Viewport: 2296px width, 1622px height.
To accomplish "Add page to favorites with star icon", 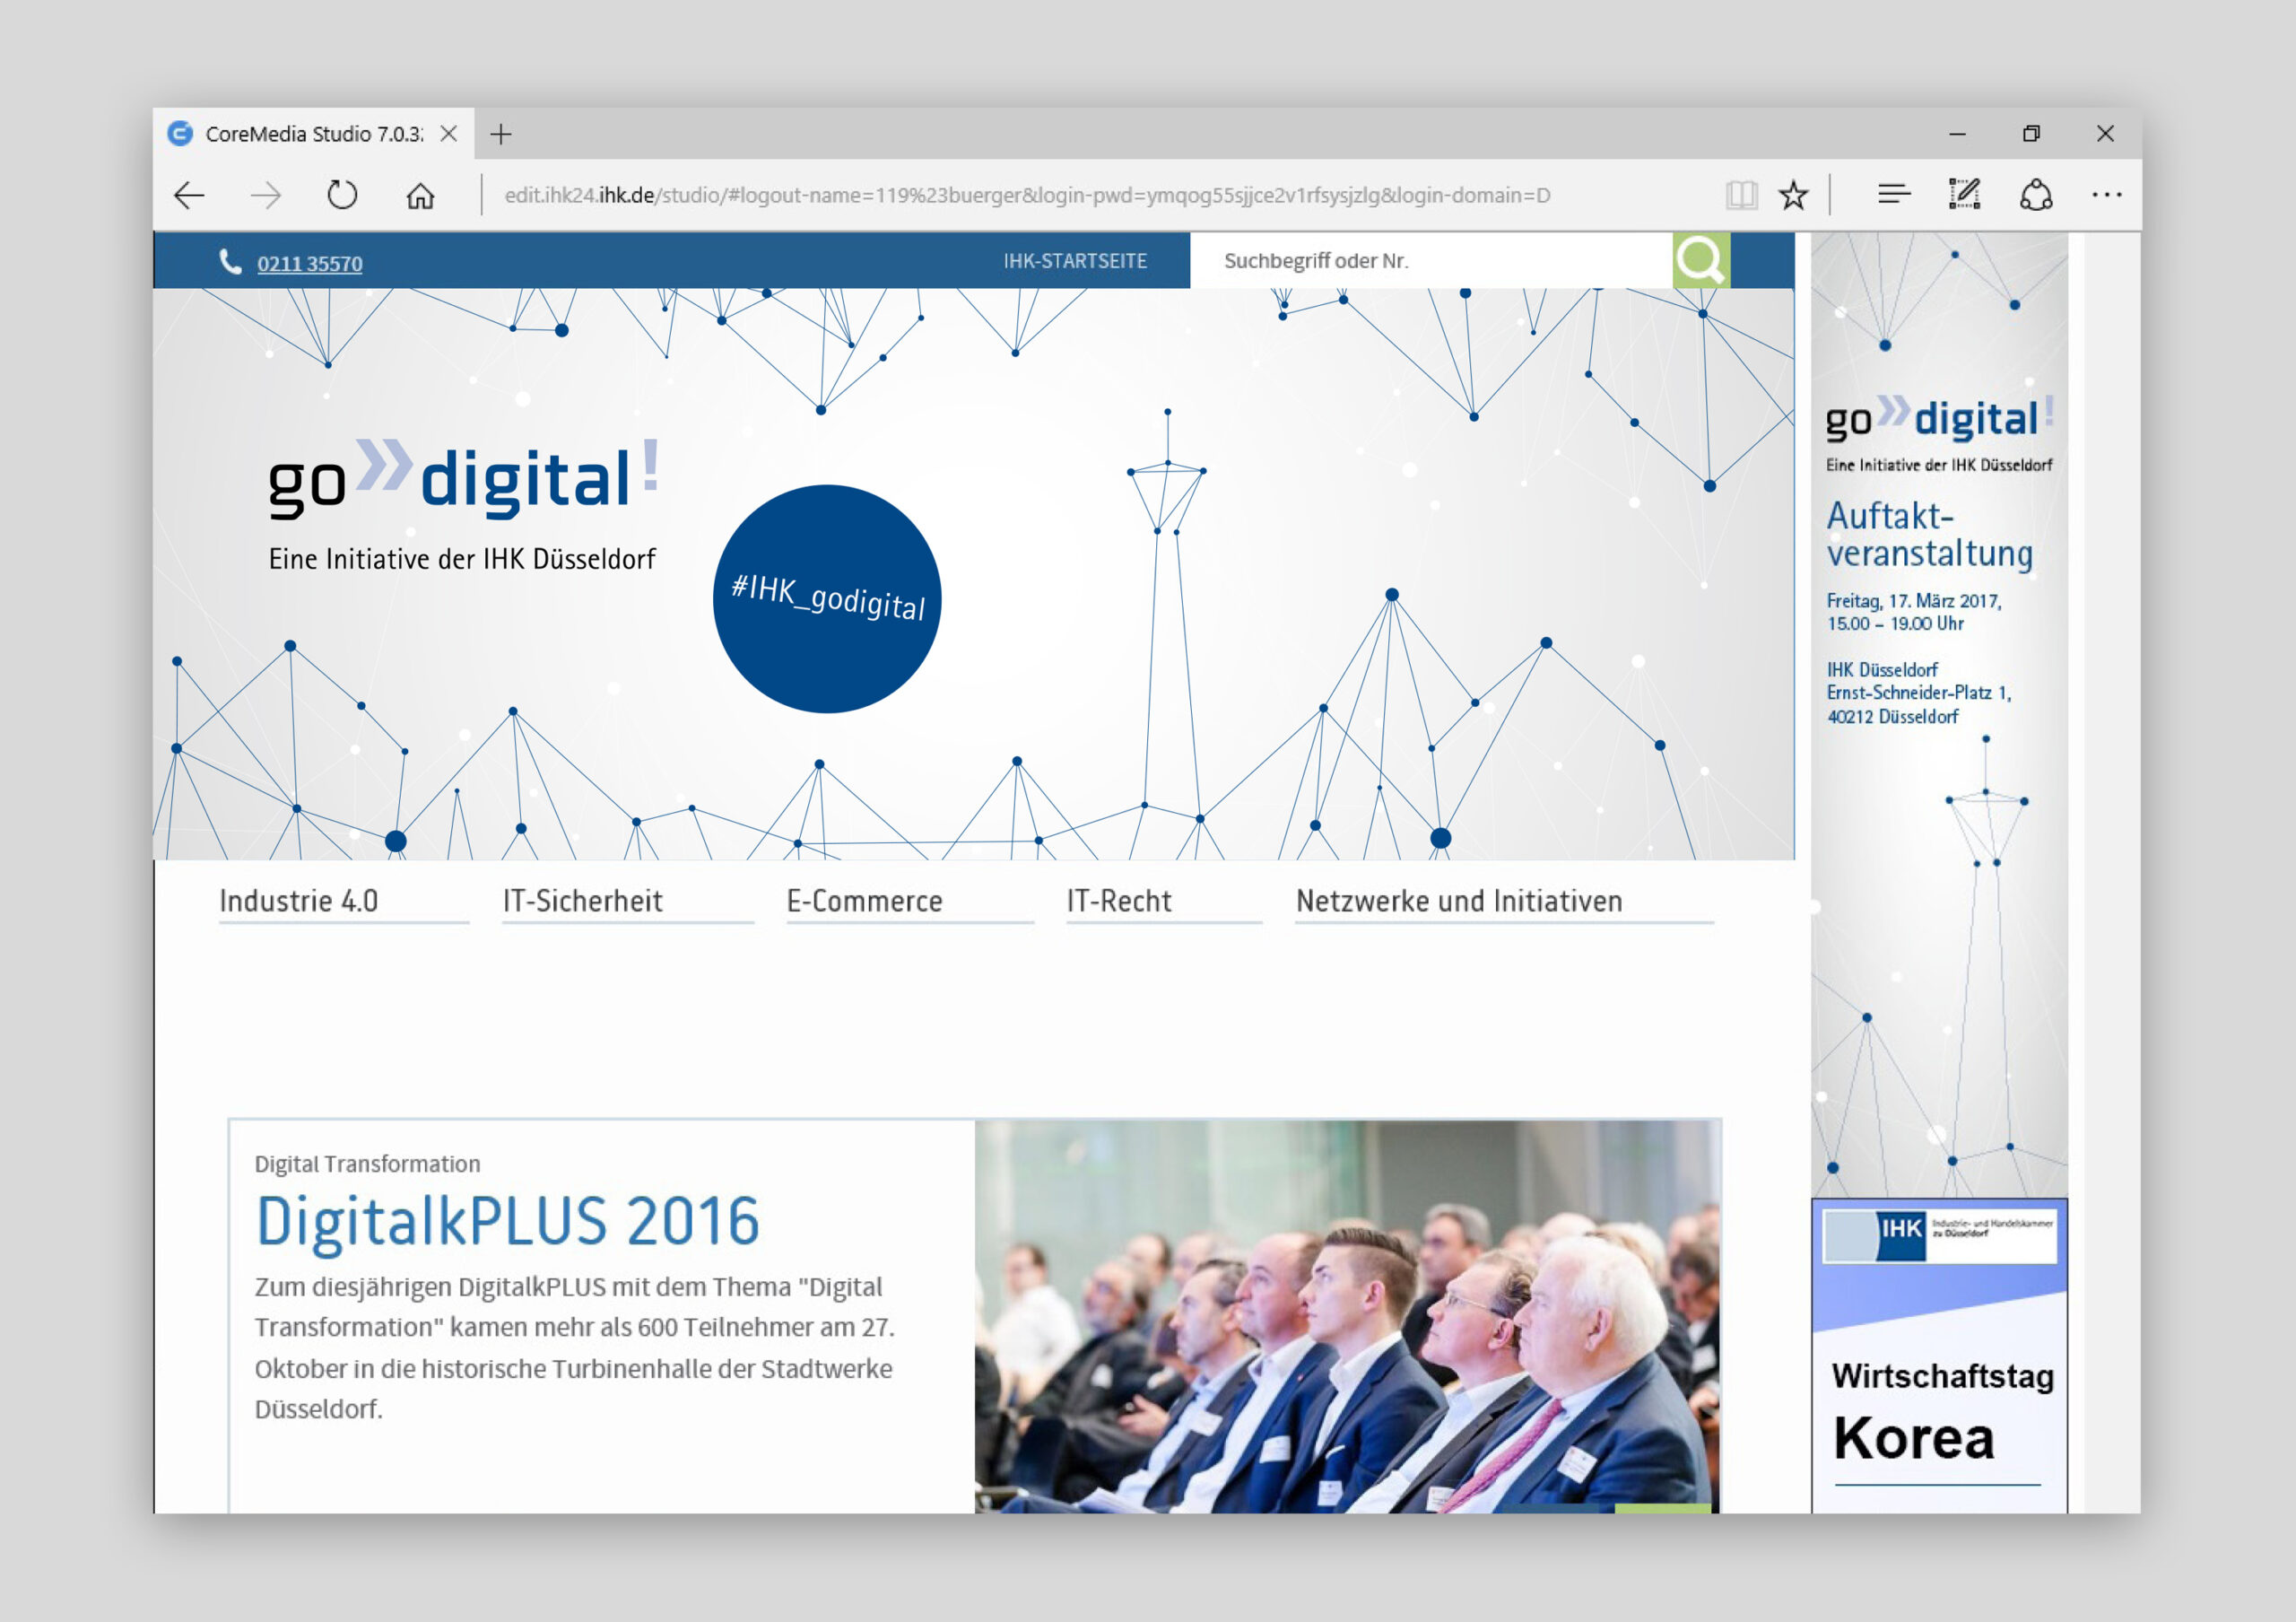I will [x=1793, y=195].
